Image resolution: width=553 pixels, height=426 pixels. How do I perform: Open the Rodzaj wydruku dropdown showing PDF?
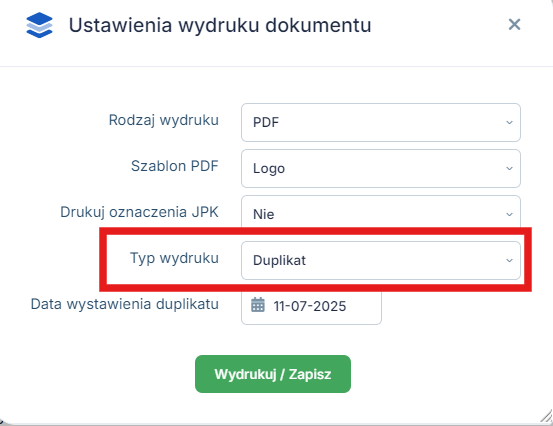coord(381,122)
